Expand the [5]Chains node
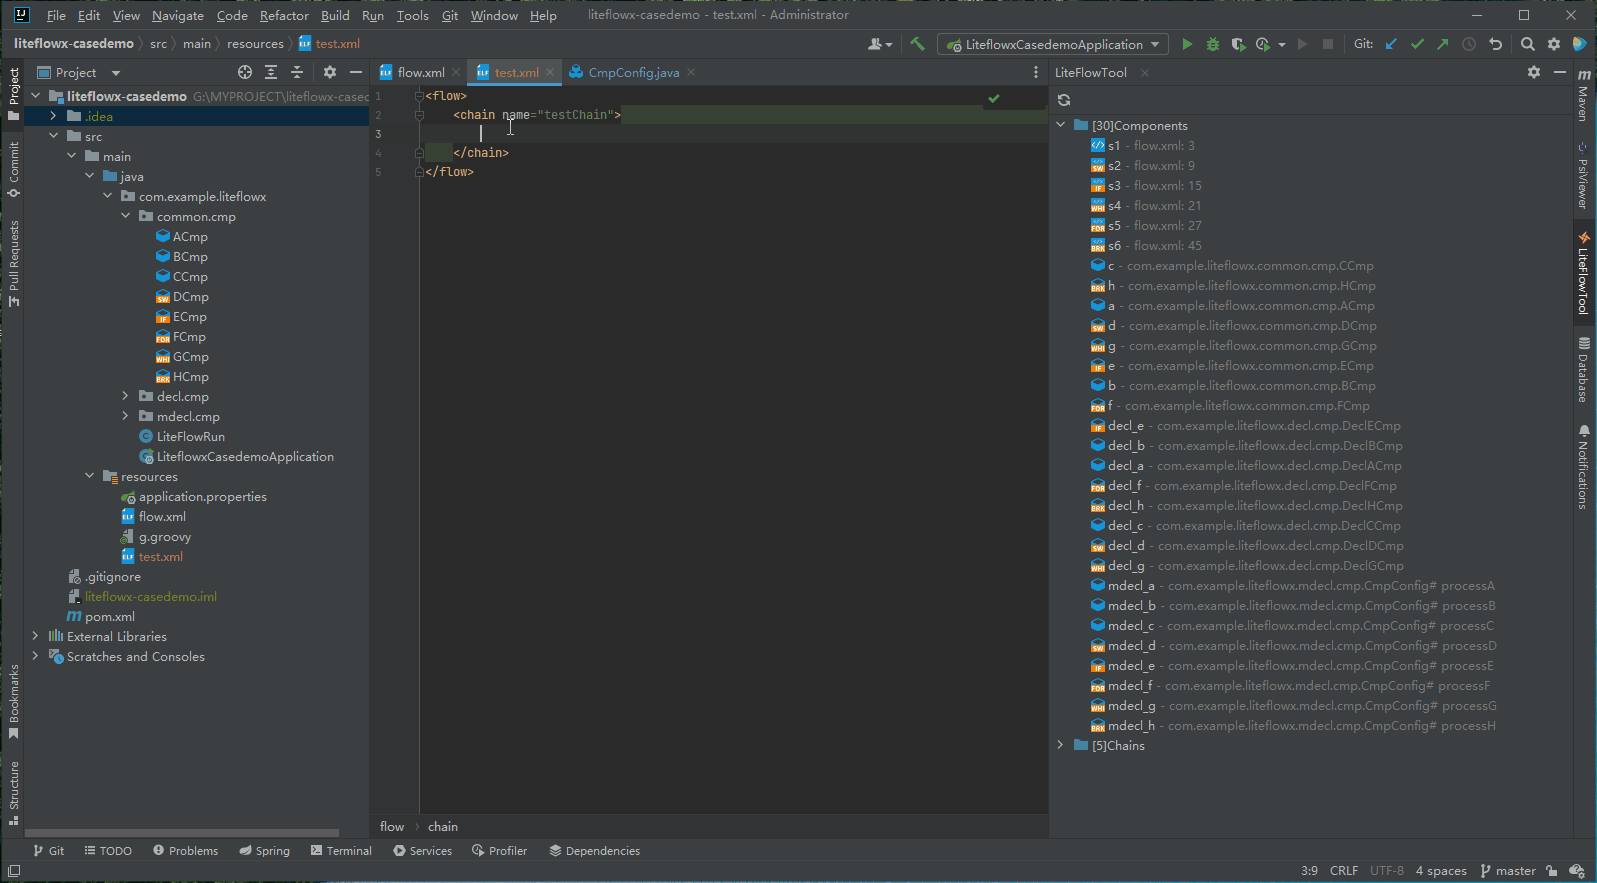 point(1061,745)
